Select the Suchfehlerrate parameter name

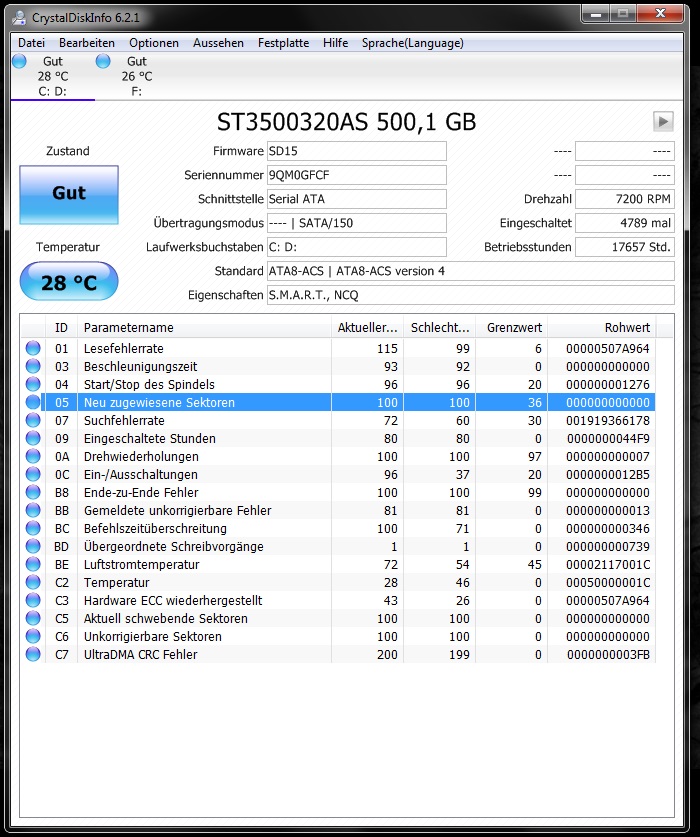click(x=124, y=421)
